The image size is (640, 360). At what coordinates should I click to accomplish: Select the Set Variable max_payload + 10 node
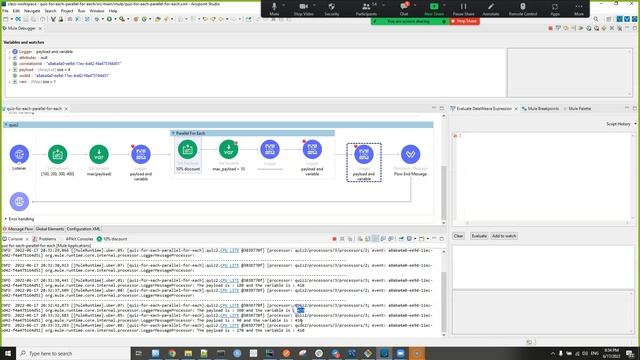pos(229,149)
